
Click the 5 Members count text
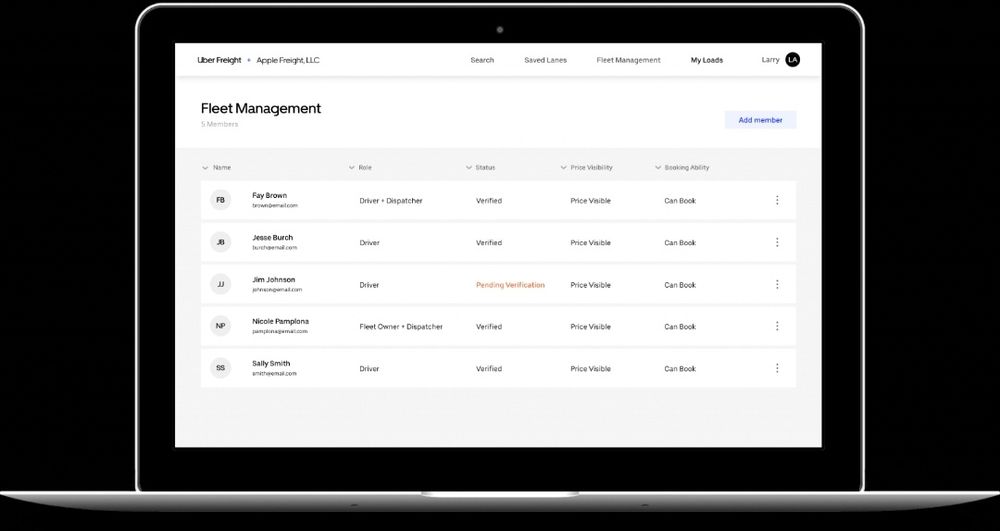[x=219, y=124]
